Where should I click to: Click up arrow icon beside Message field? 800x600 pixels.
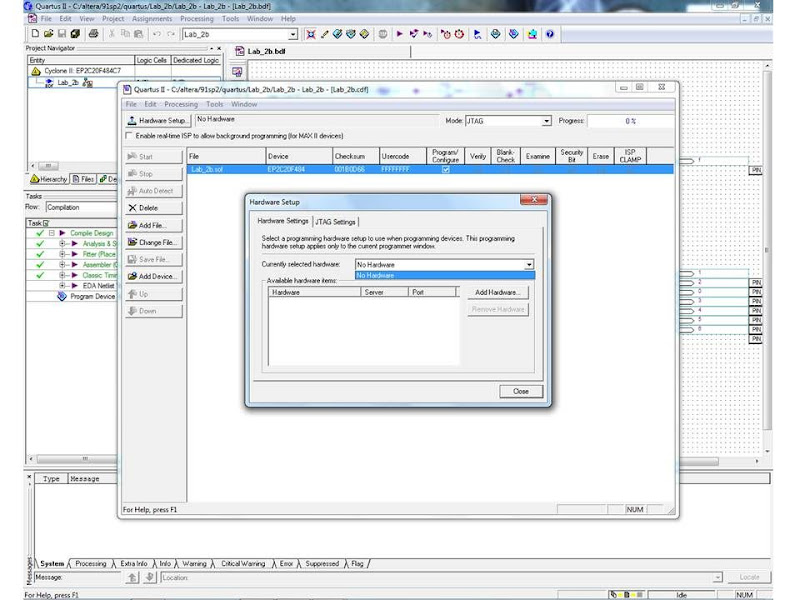coord(133,577)
